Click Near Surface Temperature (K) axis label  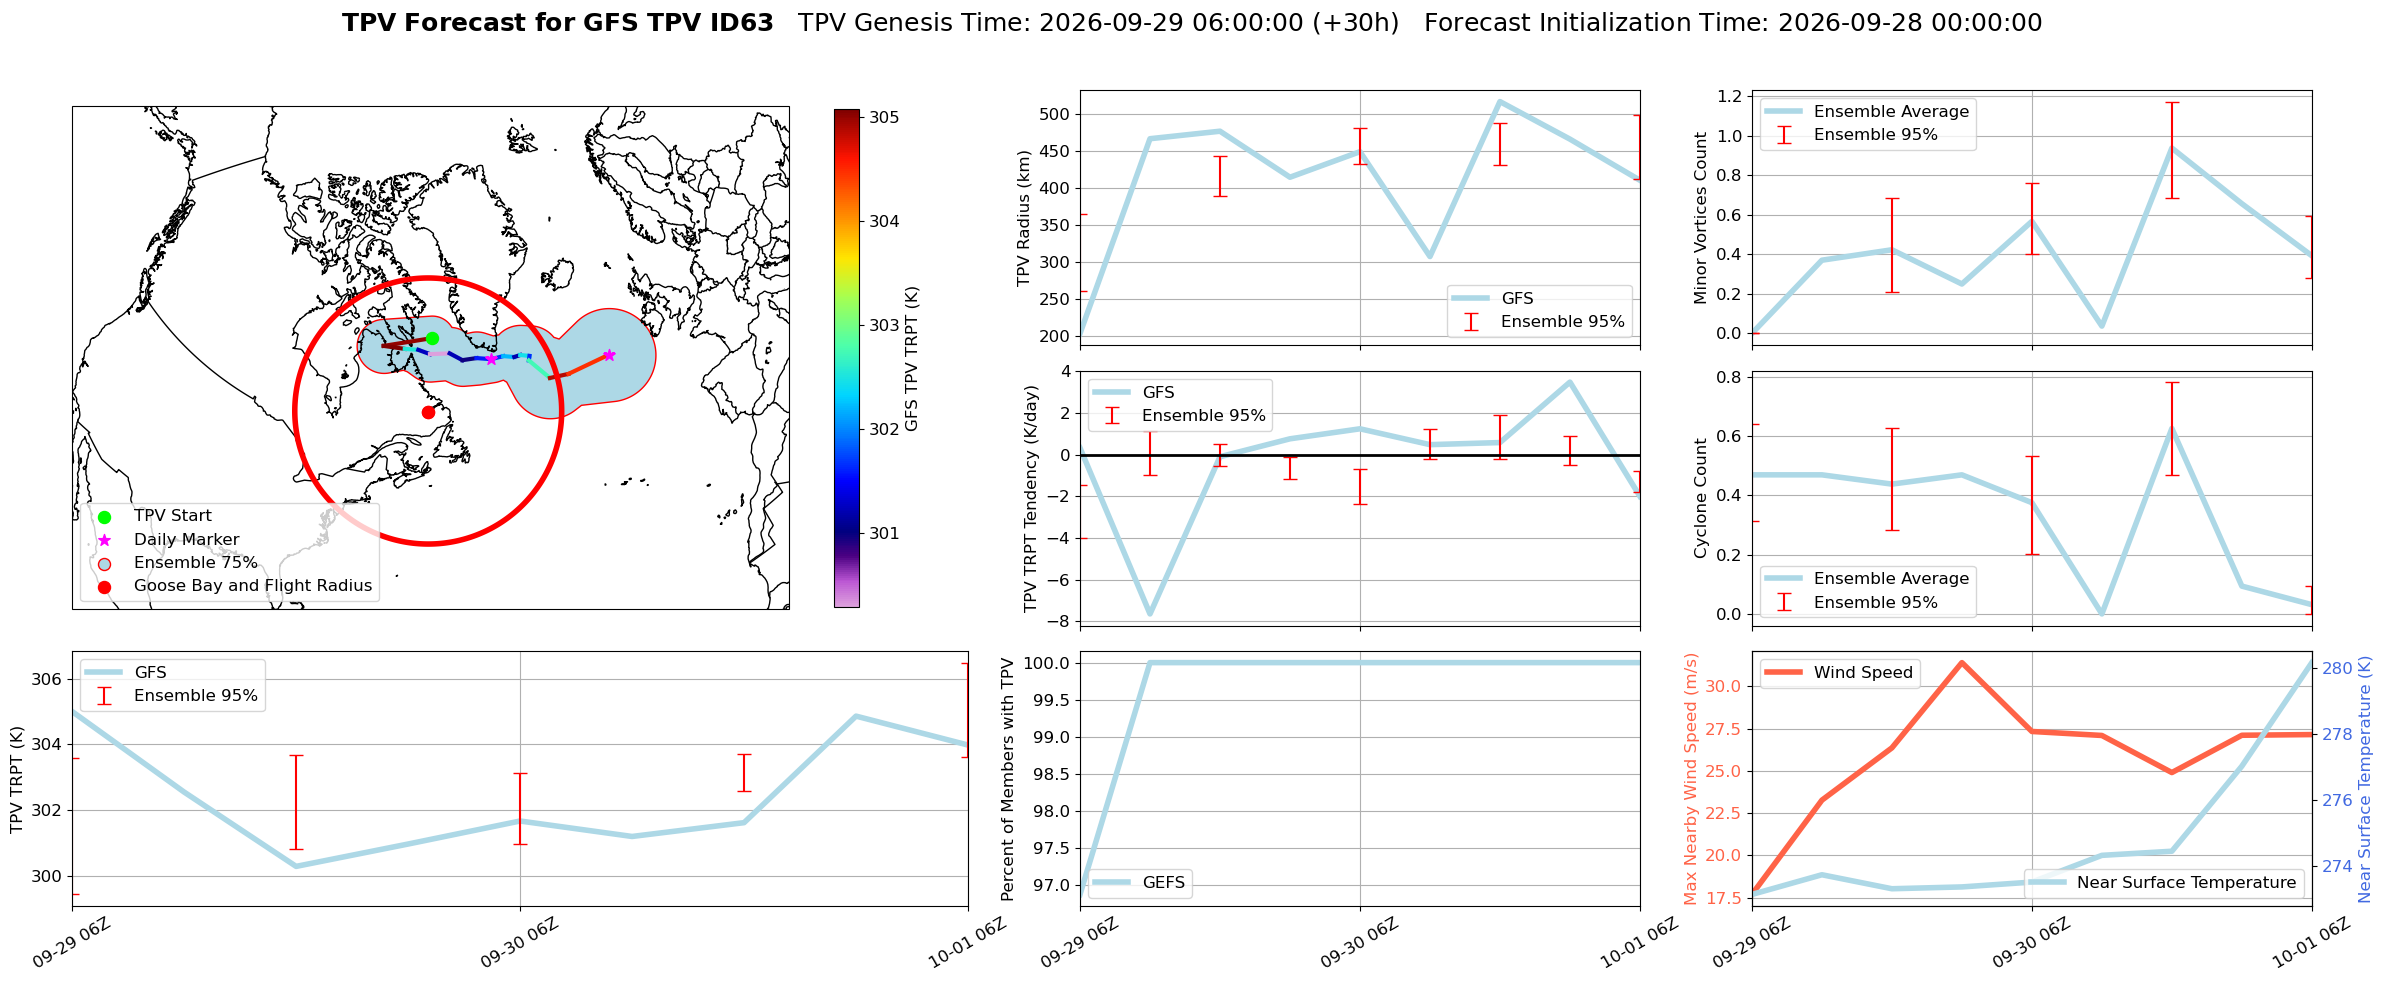coord(2365,779)
